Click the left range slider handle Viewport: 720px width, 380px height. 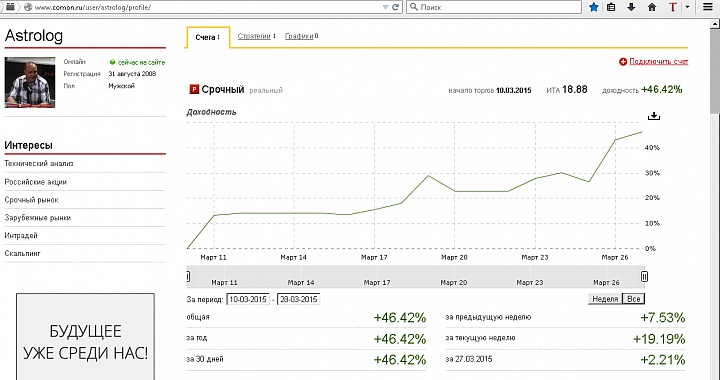click(188, 276)
